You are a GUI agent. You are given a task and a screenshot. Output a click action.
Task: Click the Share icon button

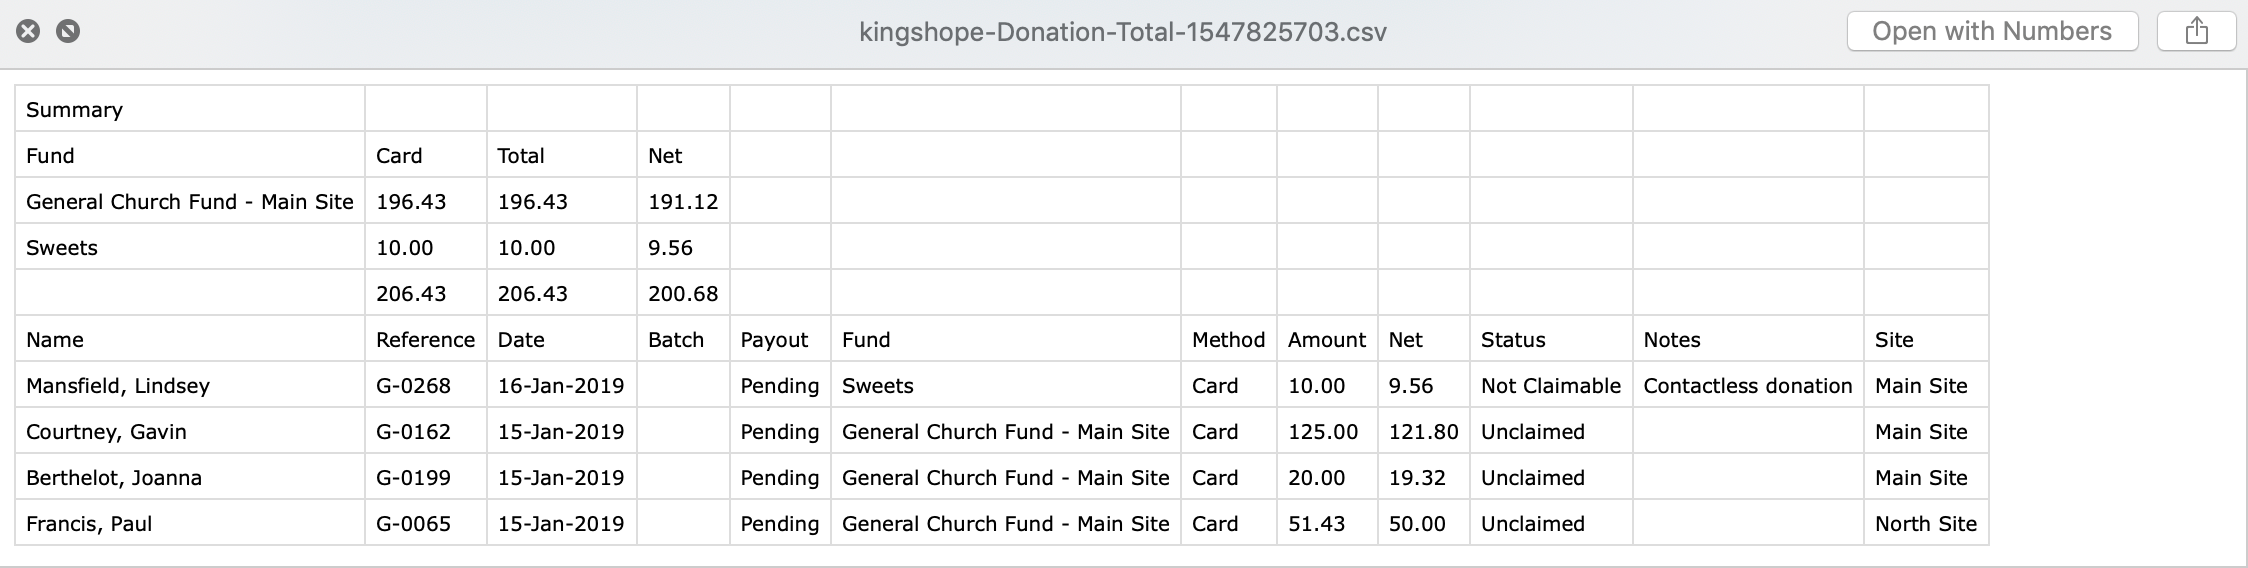(x=2196, y=32)
